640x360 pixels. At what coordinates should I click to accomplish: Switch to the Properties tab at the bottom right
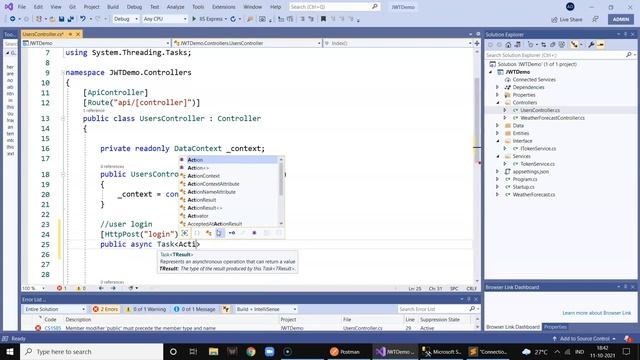point(555,327)
